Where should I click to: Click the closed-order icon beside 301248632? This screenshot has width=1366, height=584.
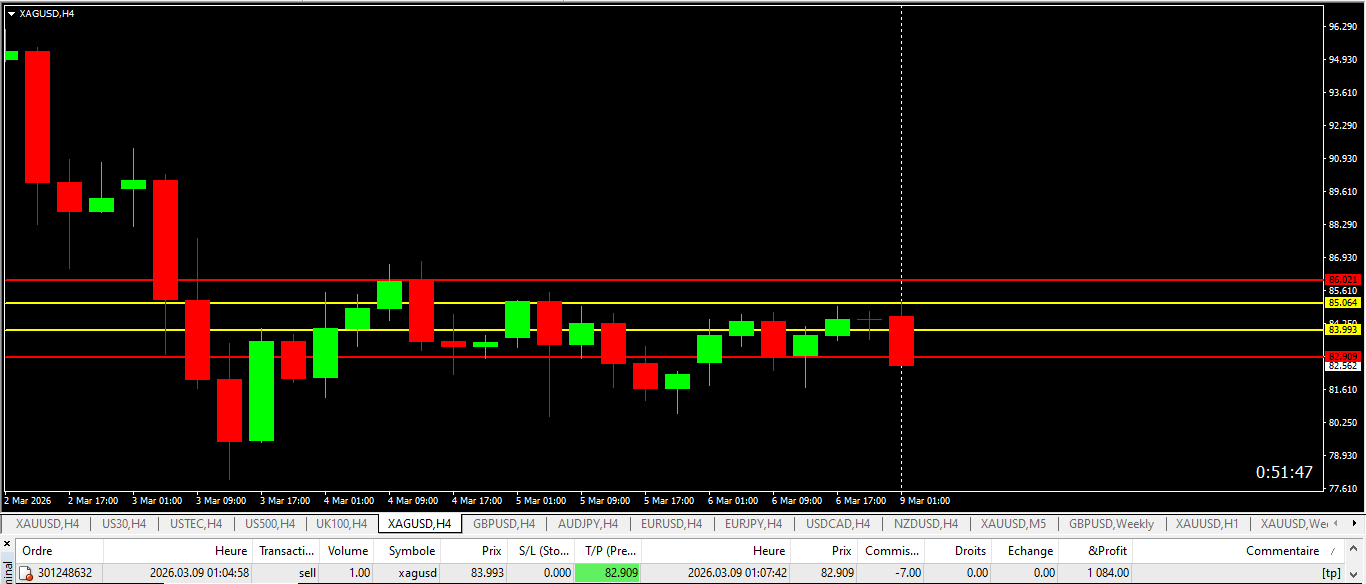[x=27, y=573]
